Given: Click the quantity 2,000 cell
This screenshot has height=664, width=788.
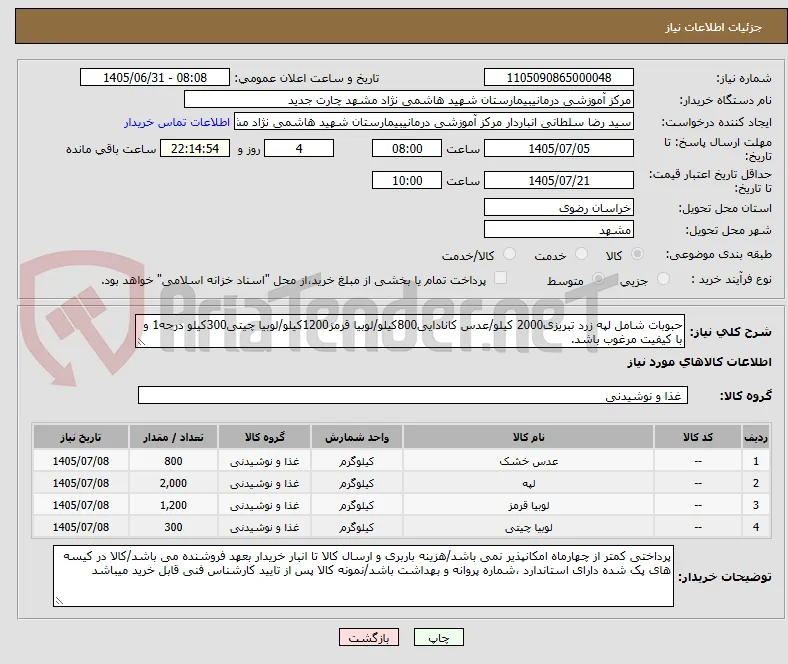Looking at the screenshot, I should tap(173, 483).
